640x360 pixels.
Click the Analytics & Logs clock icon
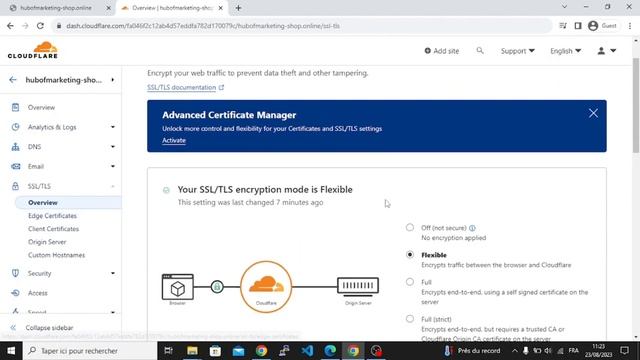click(16, 127)
